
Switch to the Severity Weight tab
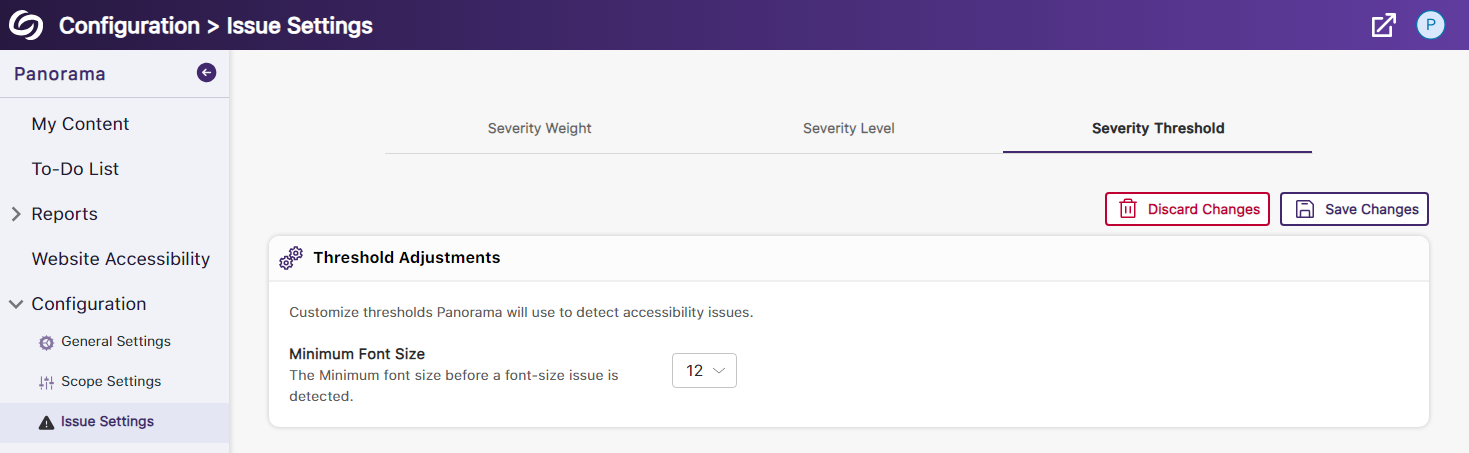(x=539, y=128)
